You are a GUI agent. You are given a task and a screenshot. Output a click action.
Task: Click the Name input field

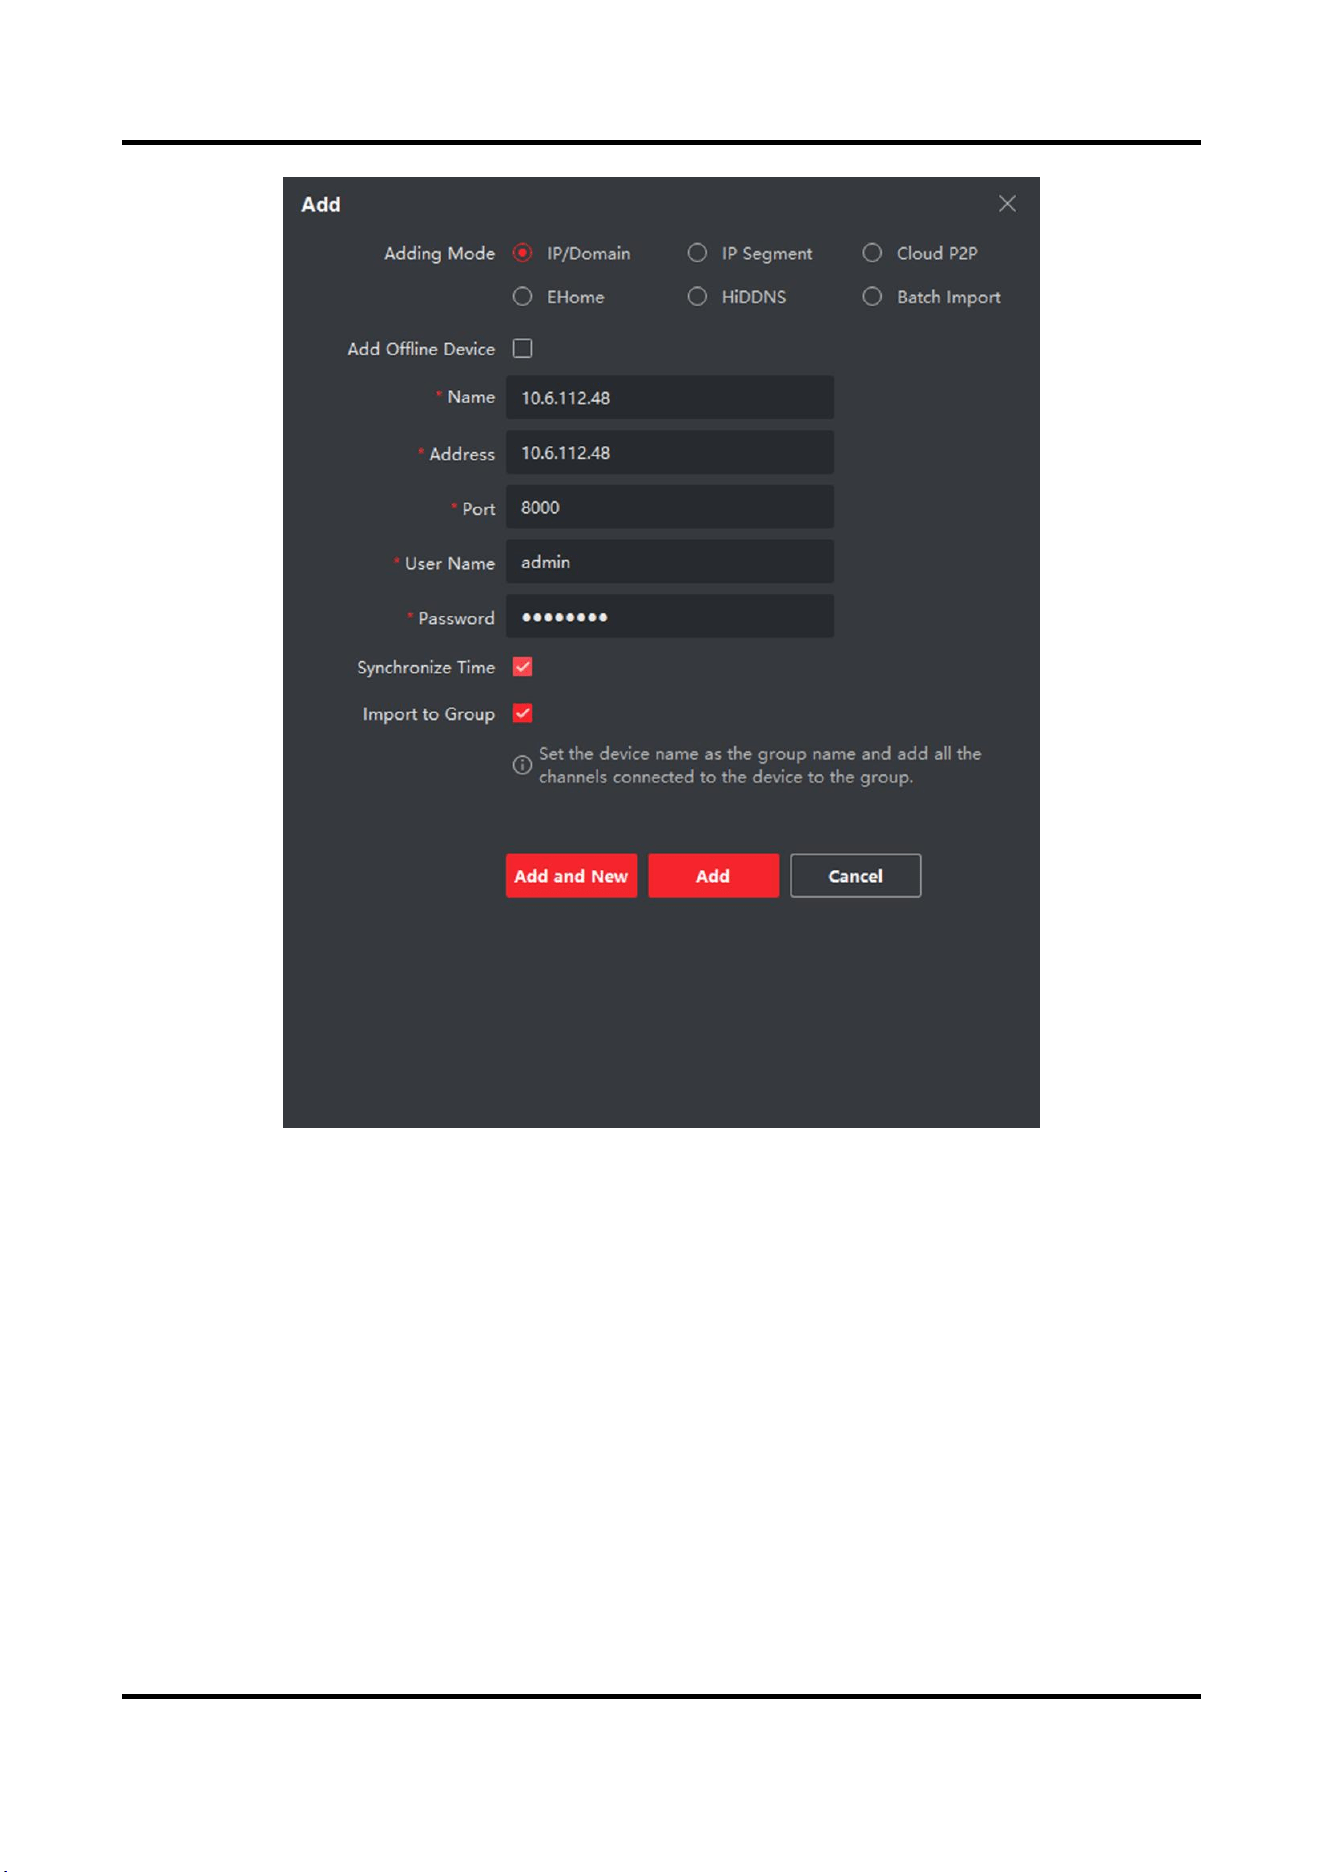[670, 397]
